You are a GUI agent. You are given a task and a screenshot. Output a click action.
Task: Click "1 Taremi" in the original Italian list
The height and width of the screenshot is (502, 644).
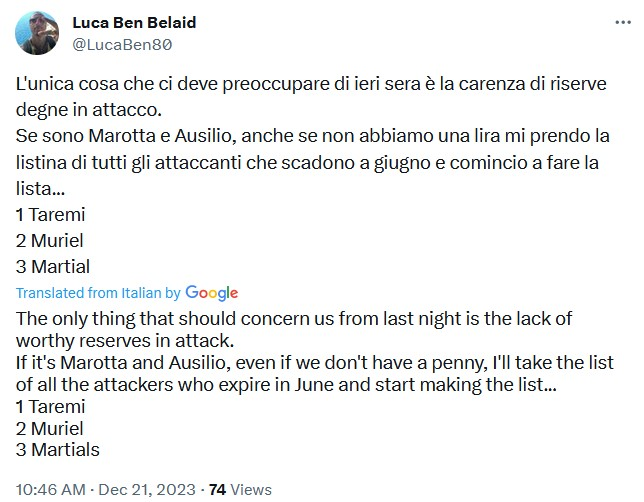[52, 214]
